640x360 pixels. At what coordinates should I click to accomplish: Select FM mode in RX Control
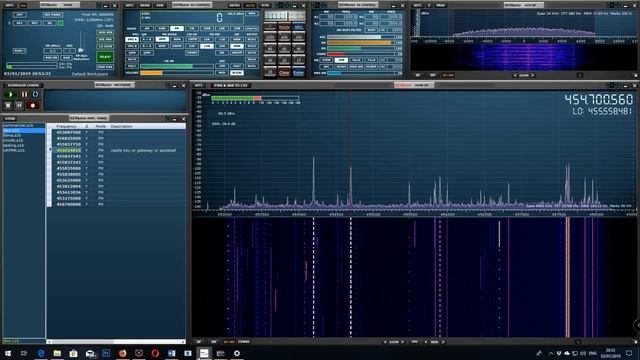(x=177, y=29)
